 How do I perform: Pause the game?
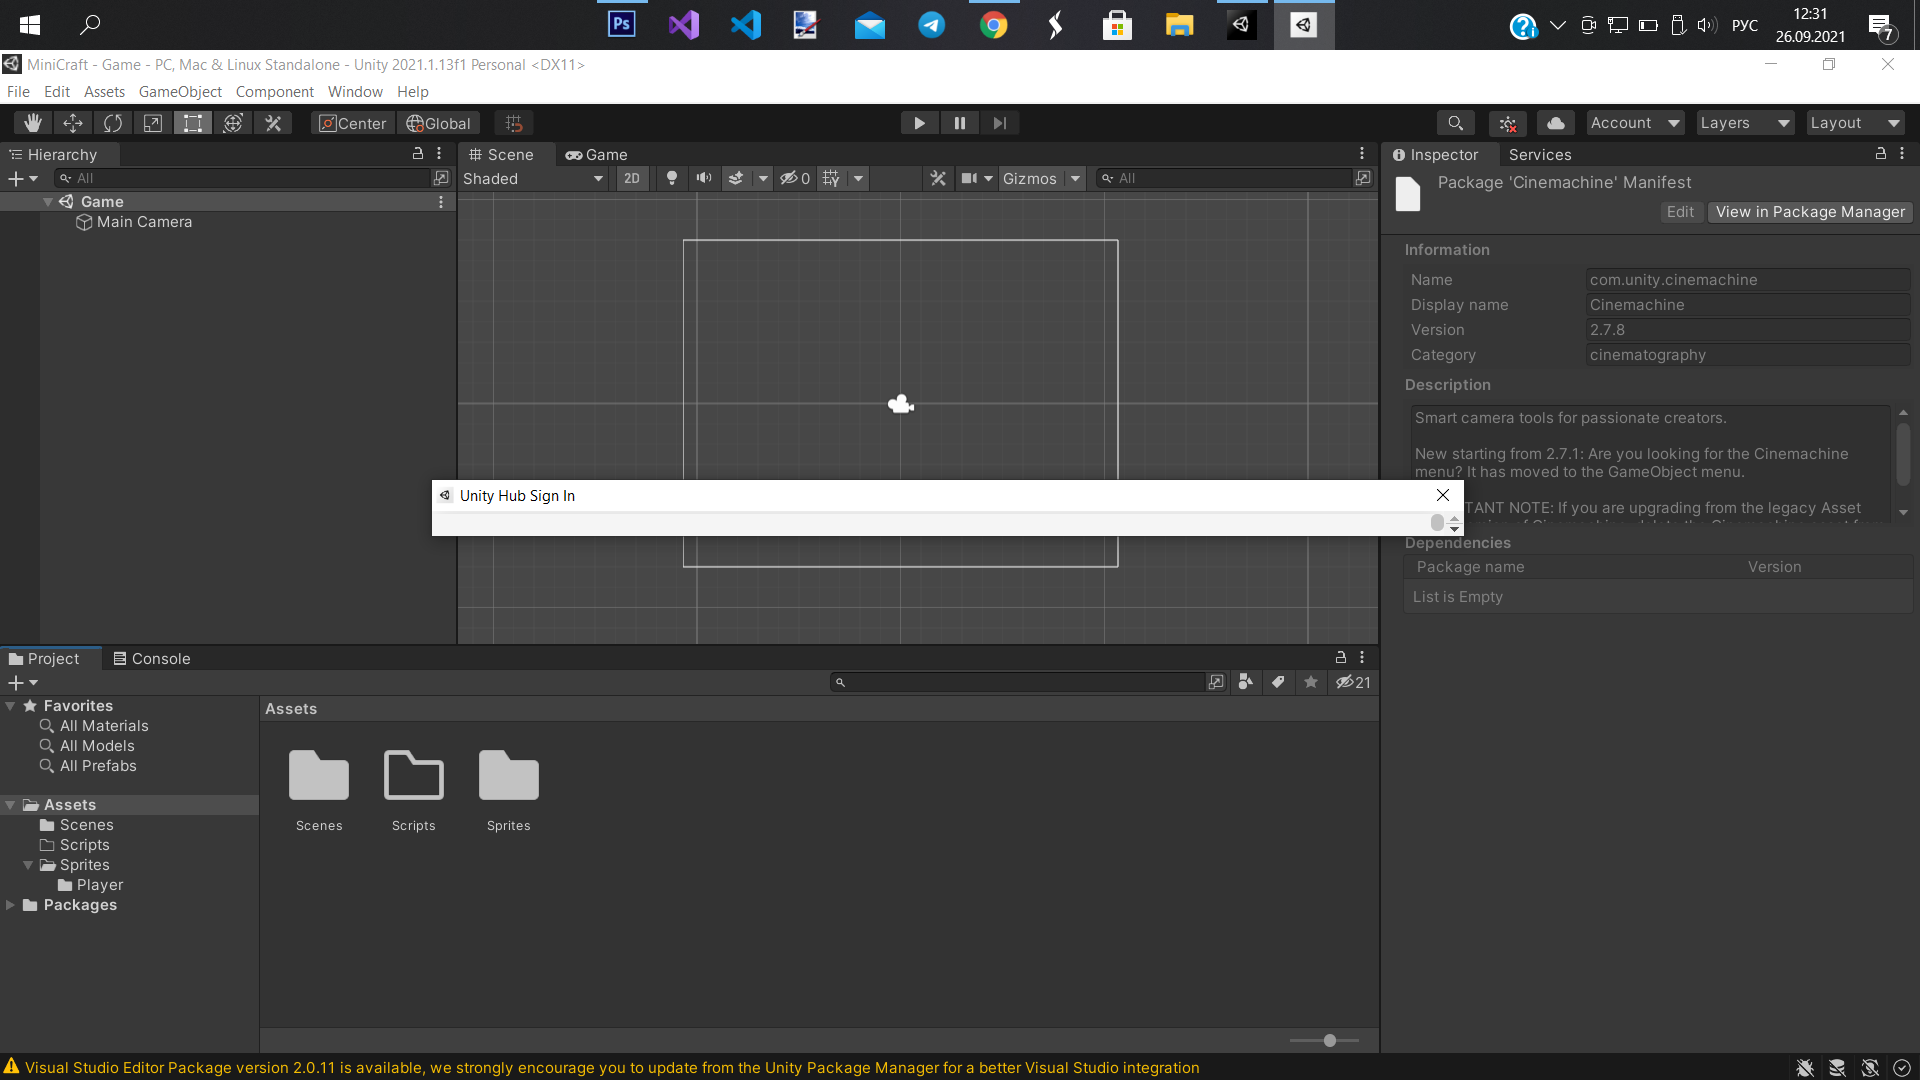click(x=959, y=123)
